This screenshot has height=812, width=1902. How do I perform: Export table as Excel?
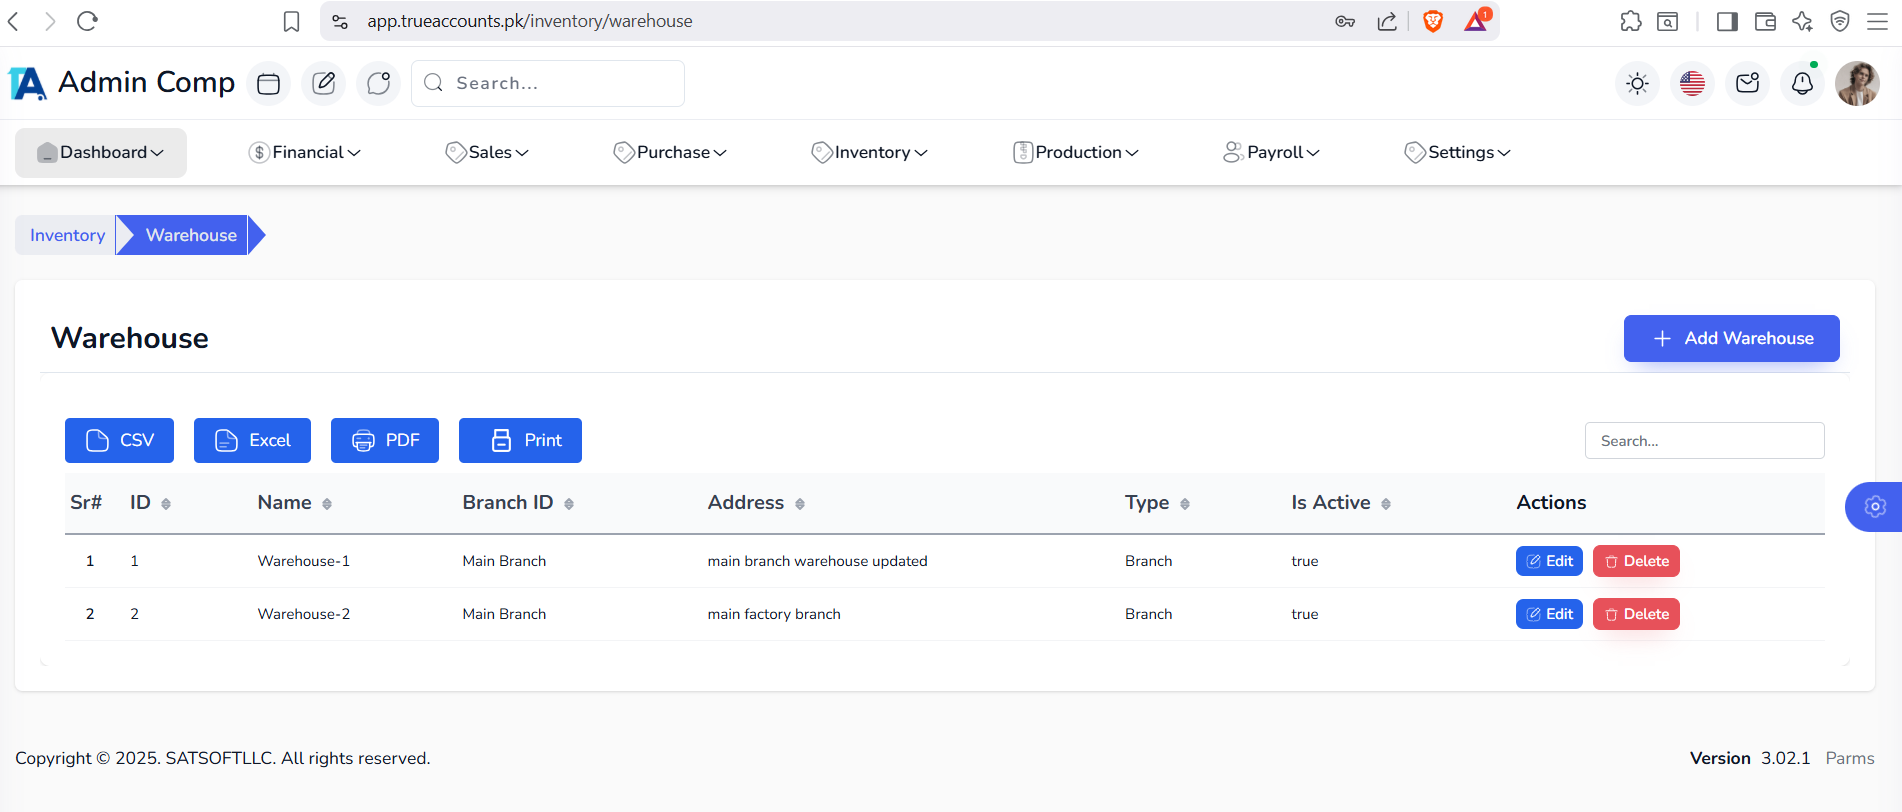pyautogui.click(x=252, y=440)
